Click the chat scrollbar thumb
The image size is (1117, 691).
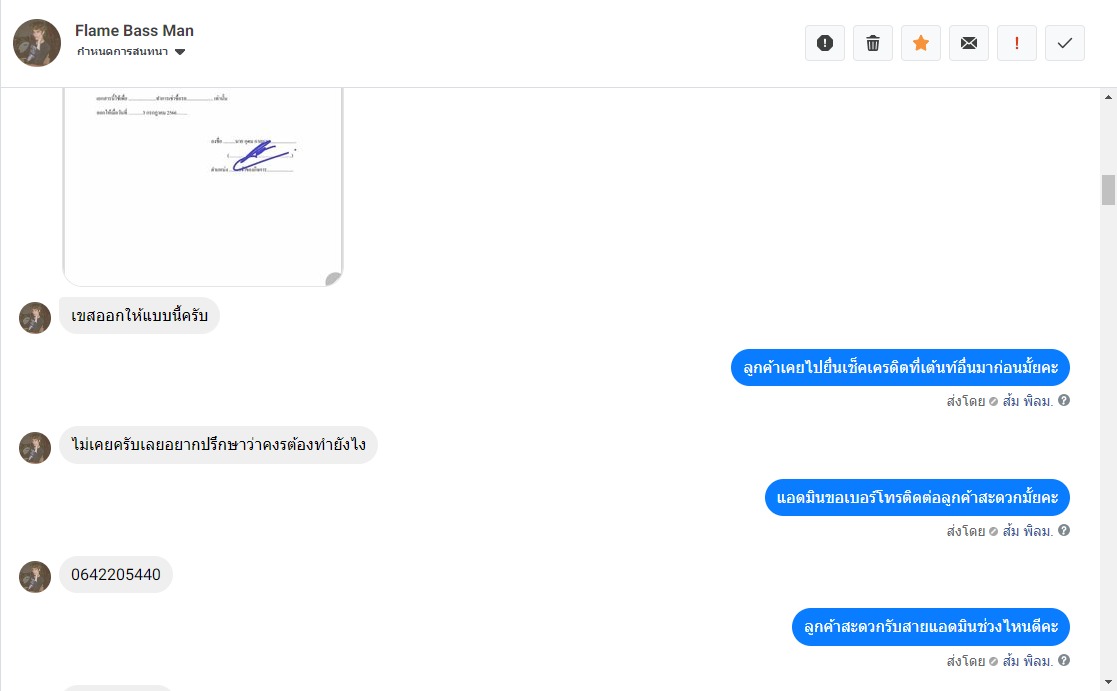tap(1108, 189)
